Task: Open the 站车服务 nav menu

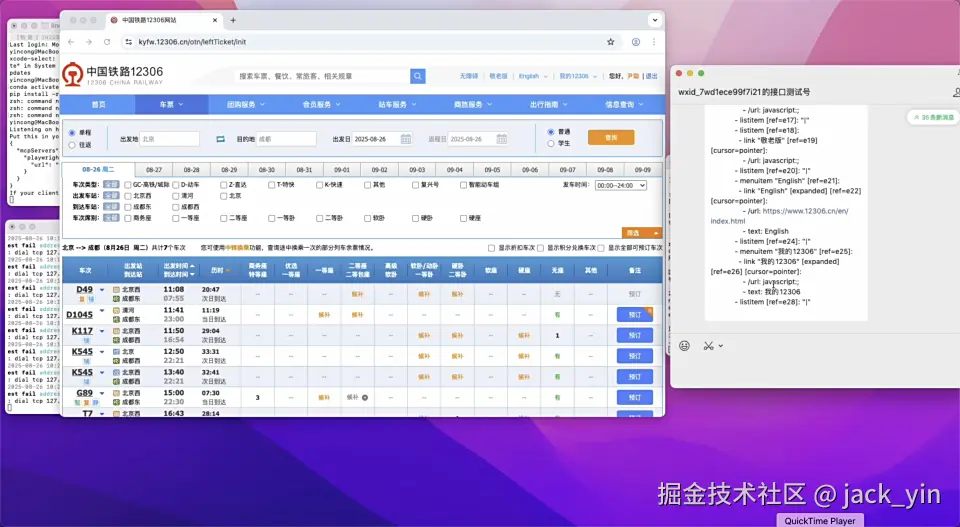Action: click(x=397, y=105)
